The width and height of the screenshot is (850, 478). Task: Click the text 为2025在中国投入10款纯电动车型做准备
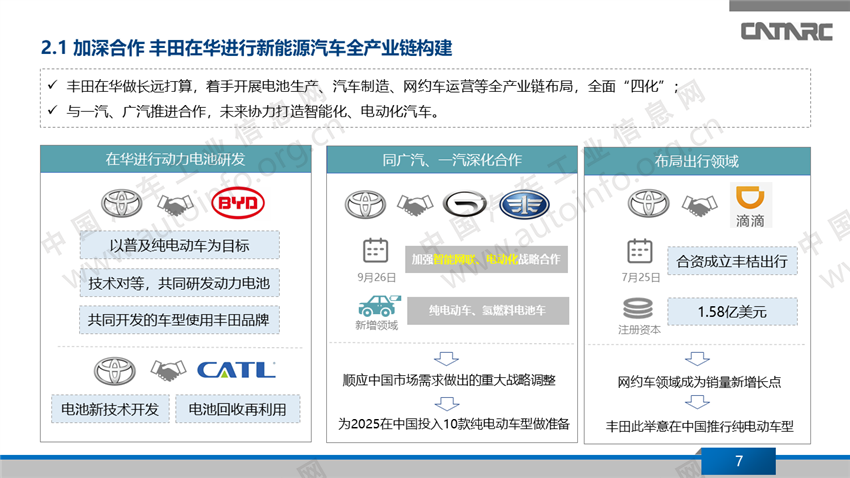click(454, 424)
